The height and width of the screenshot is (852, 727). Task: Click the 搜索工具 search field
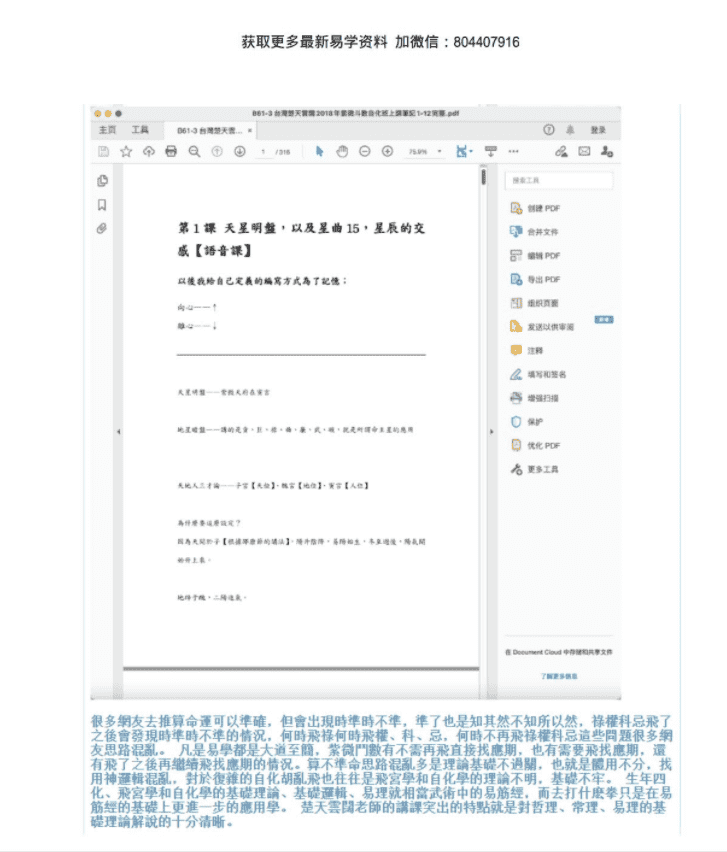[x=558, y=181]
